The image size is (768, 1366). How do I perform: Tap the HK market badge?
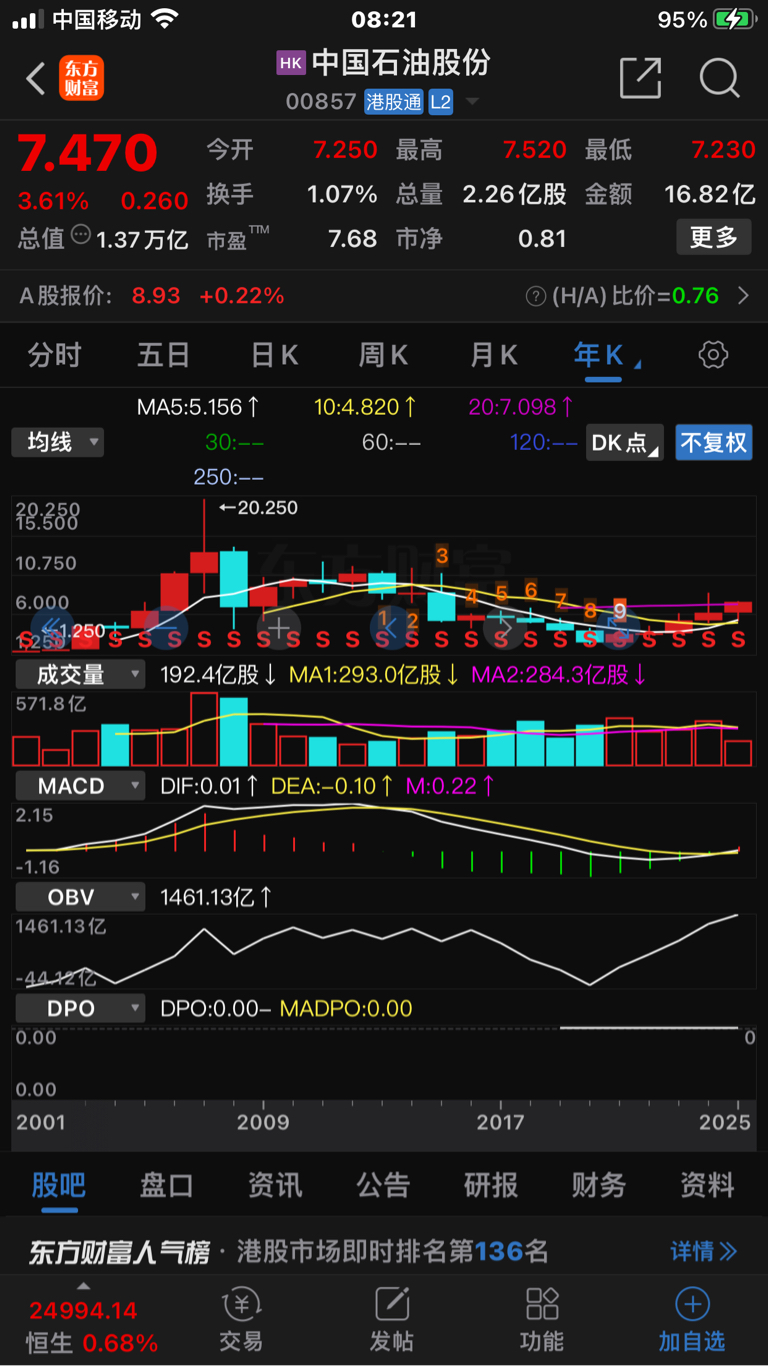[x=290, y=63]
